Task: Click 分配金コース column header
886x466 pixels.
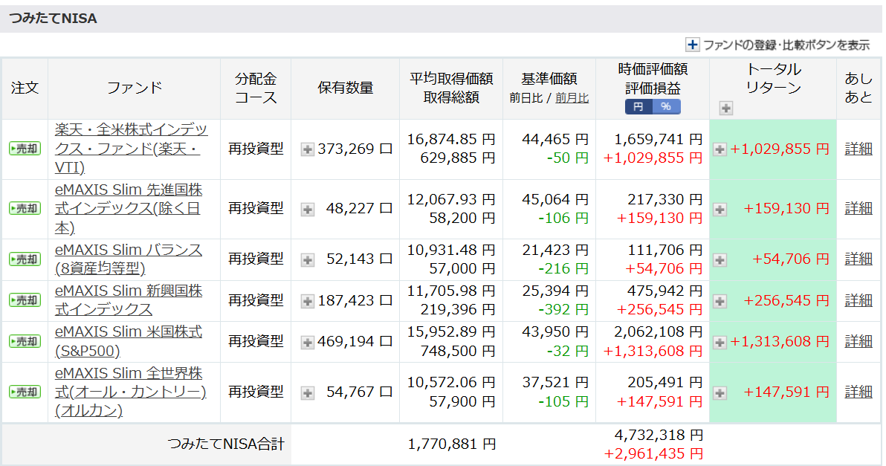Action: (255, 88)
